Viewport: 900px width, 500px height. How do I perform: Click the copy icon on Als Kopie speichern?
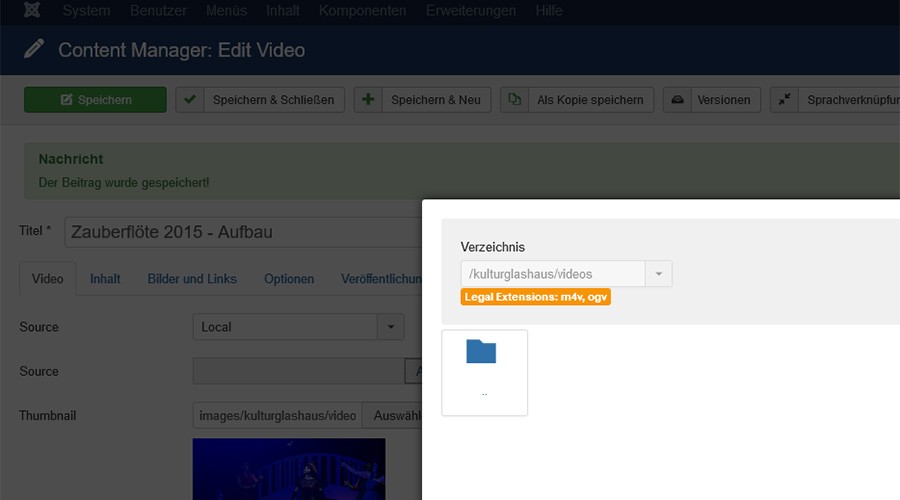click(514, 100)
